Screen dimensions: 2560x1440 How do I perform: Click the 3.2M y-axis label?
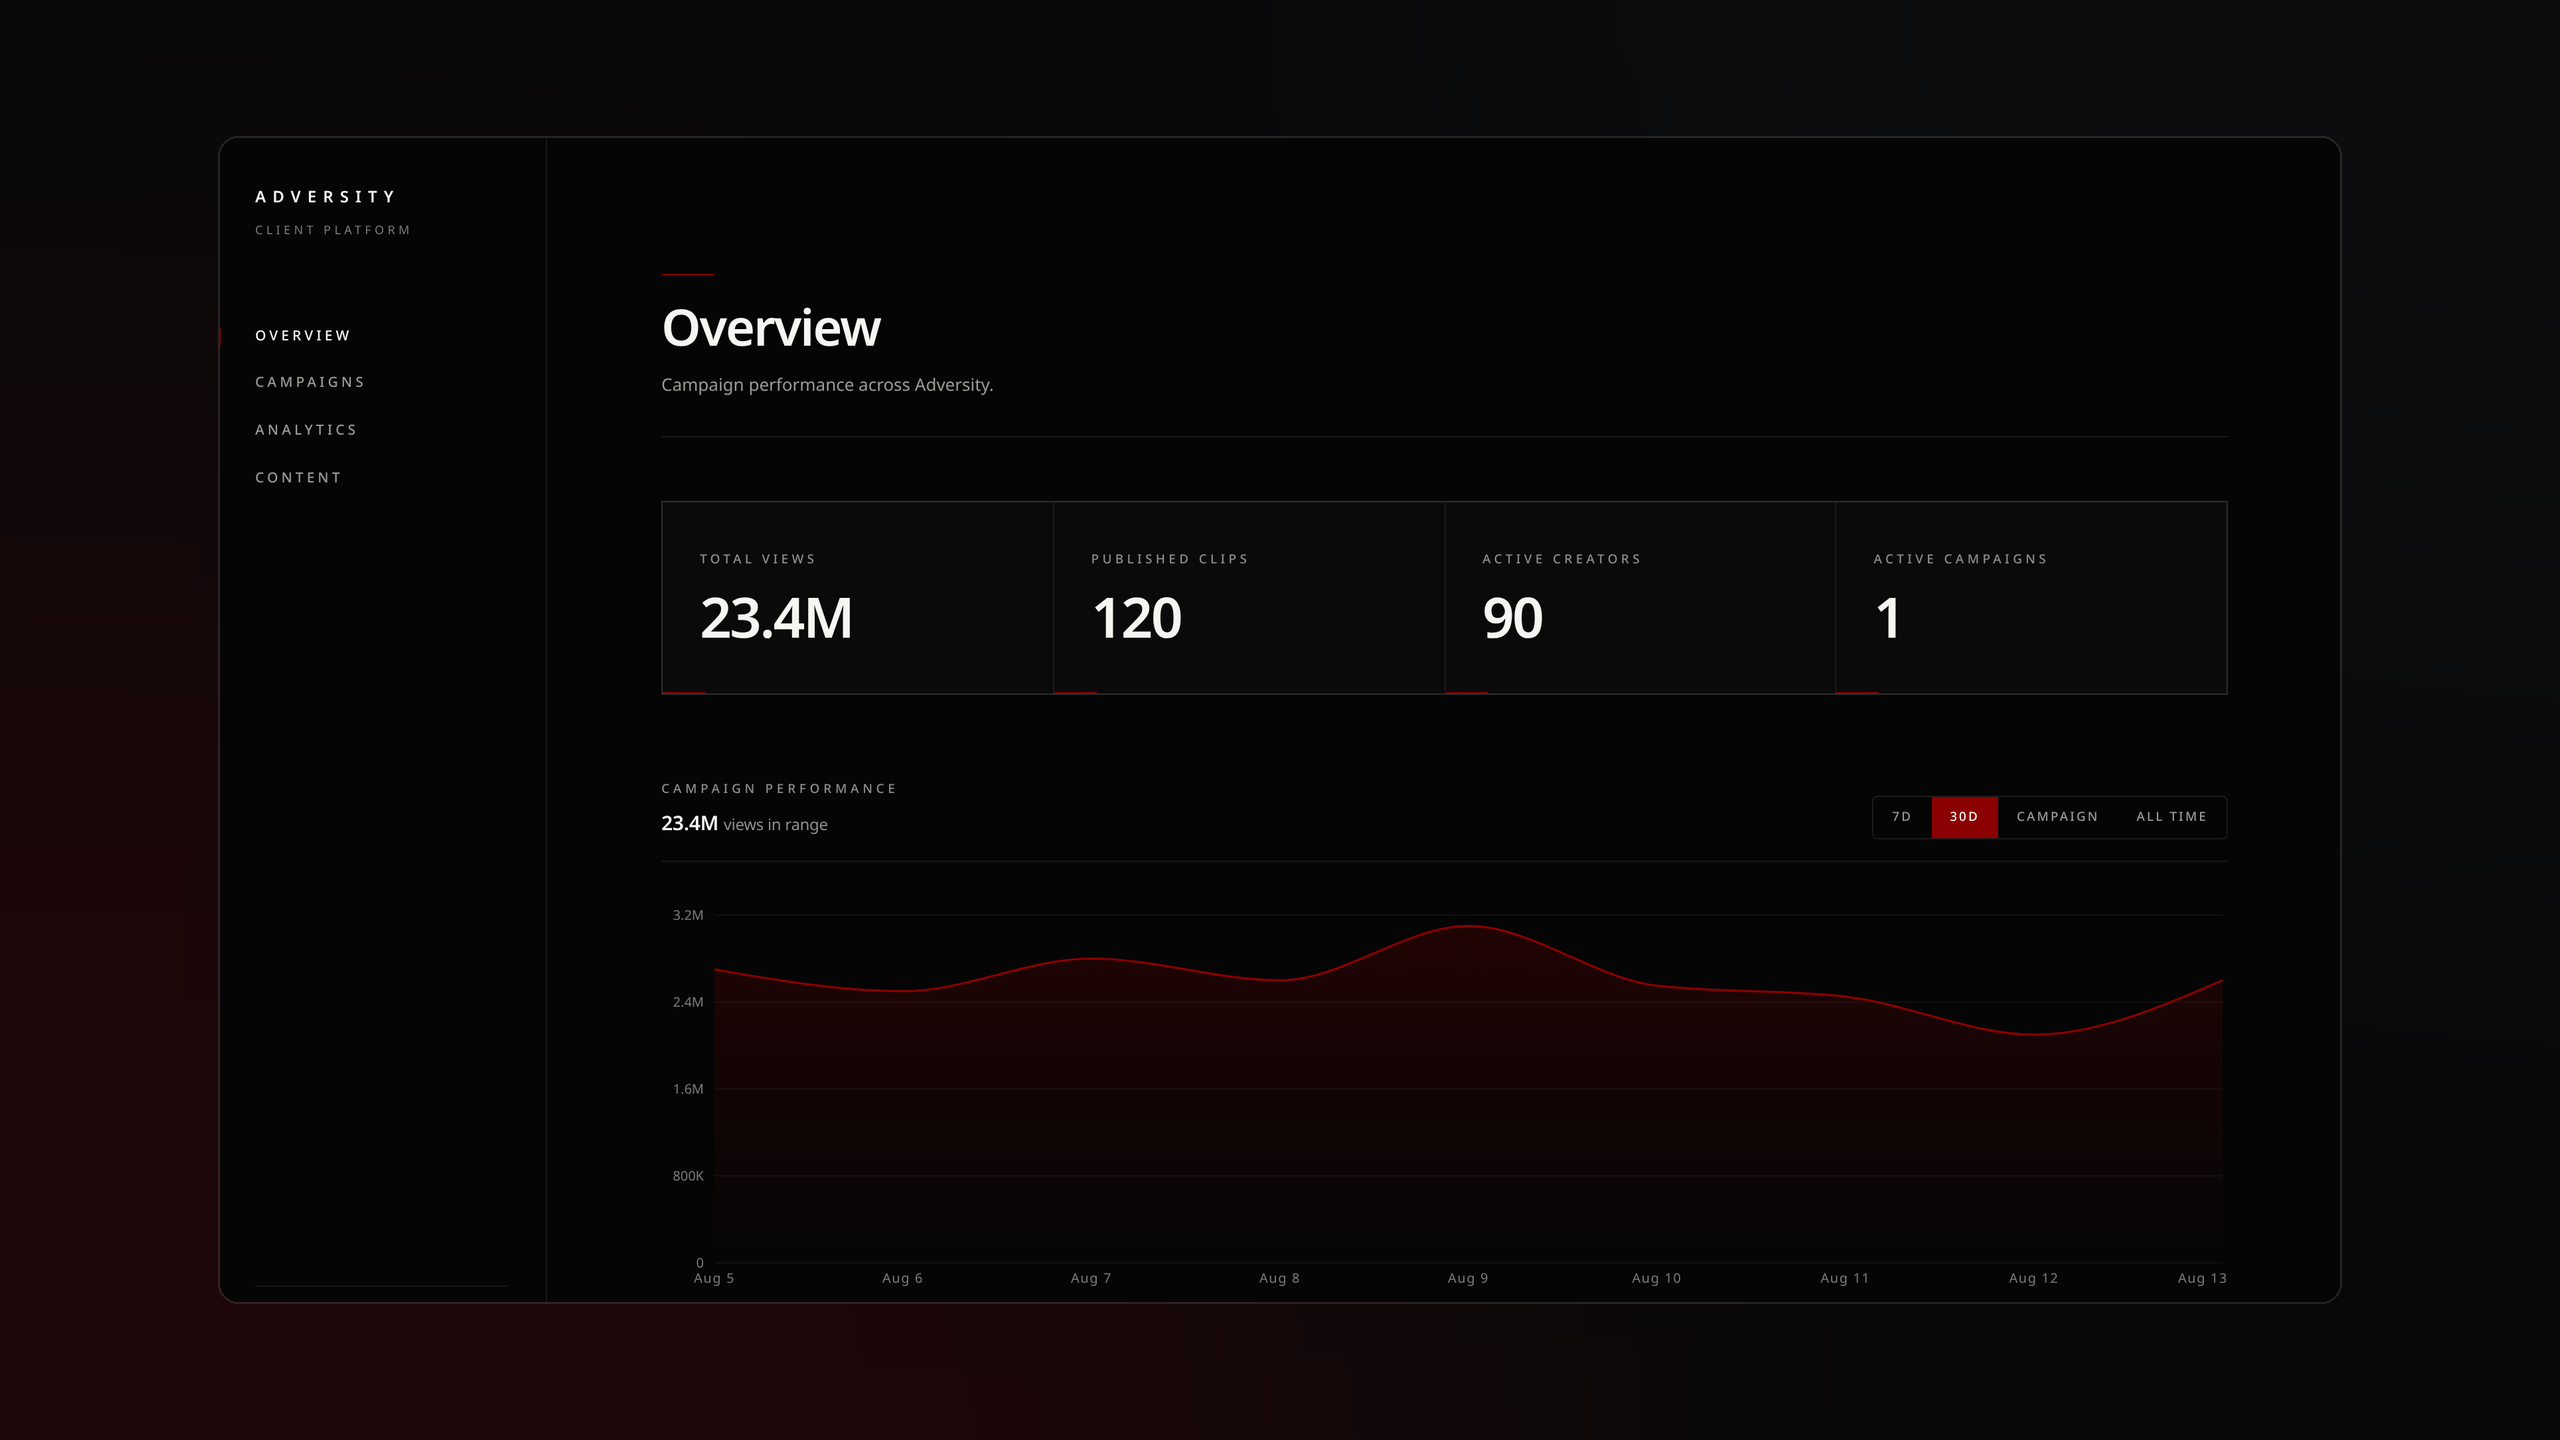pyautogui.click(x=688, y=915)
